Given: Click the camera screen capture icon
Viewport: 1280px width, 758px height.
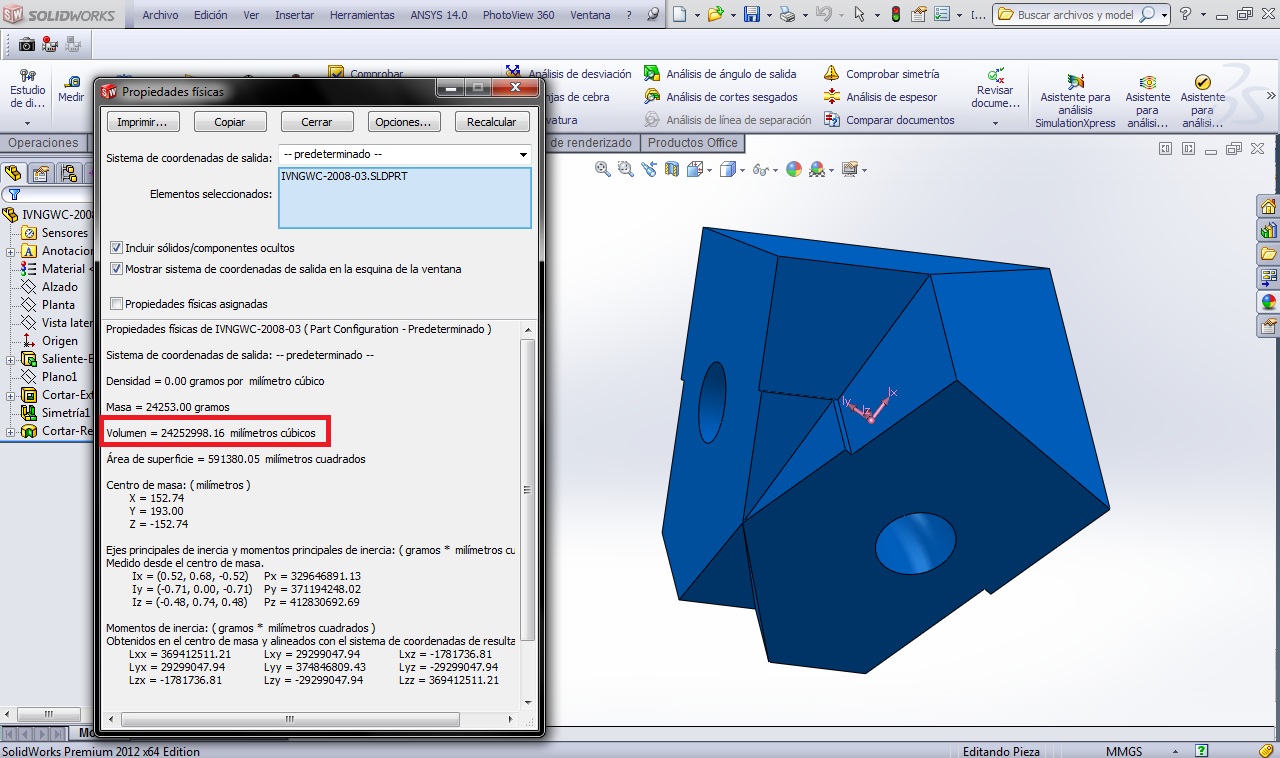Looking at the screenshot, I should 27,44.
